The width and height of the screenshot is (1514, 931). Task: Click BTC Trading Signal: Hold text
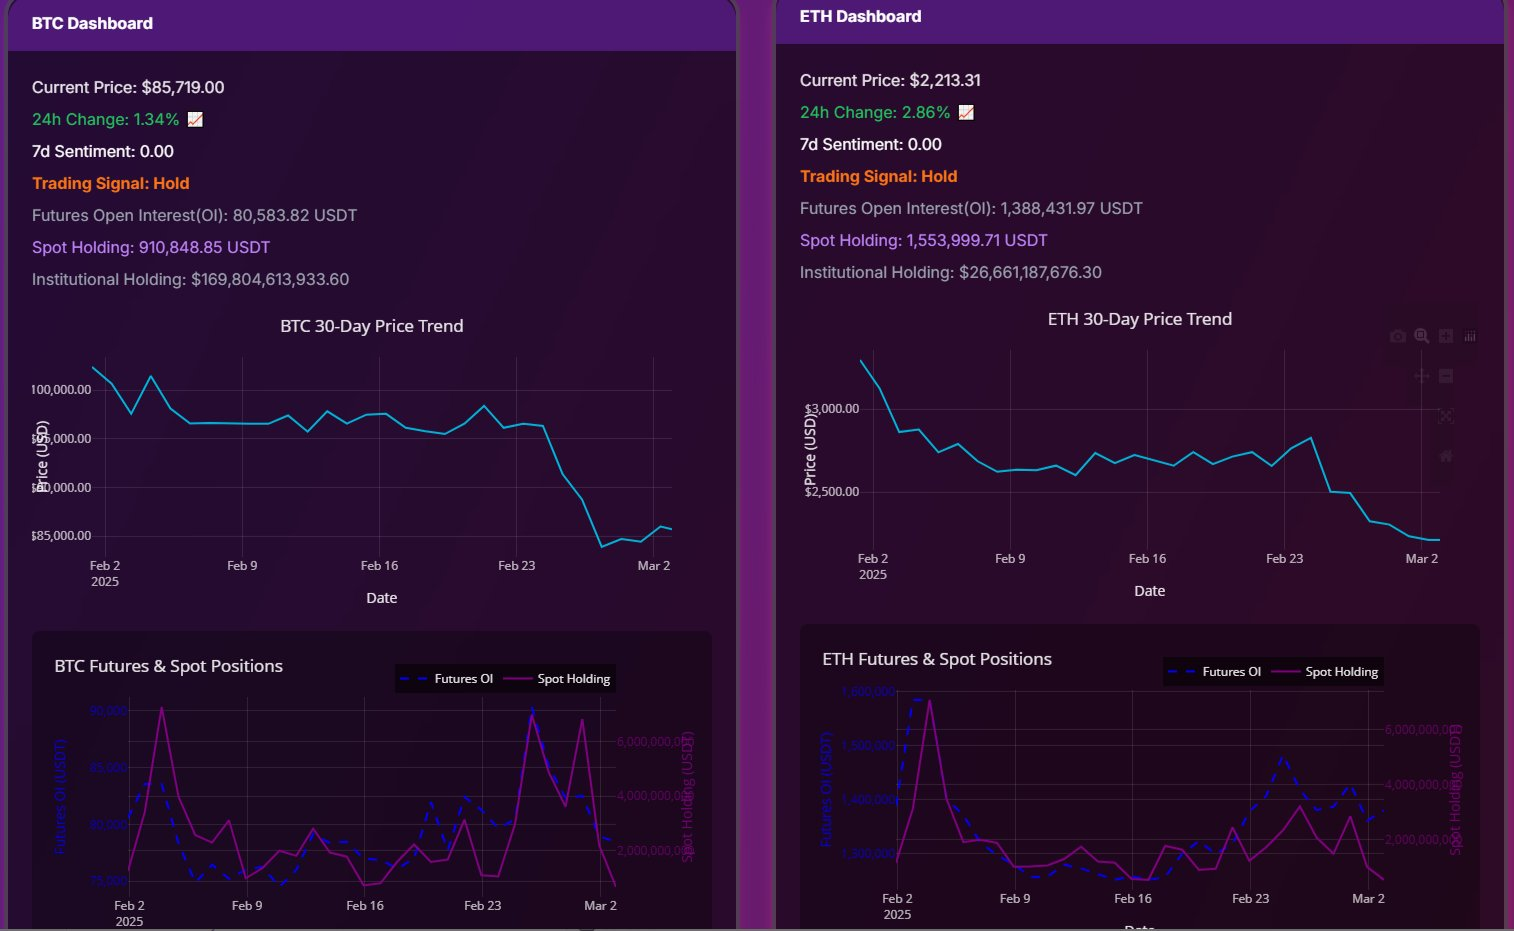111,184
